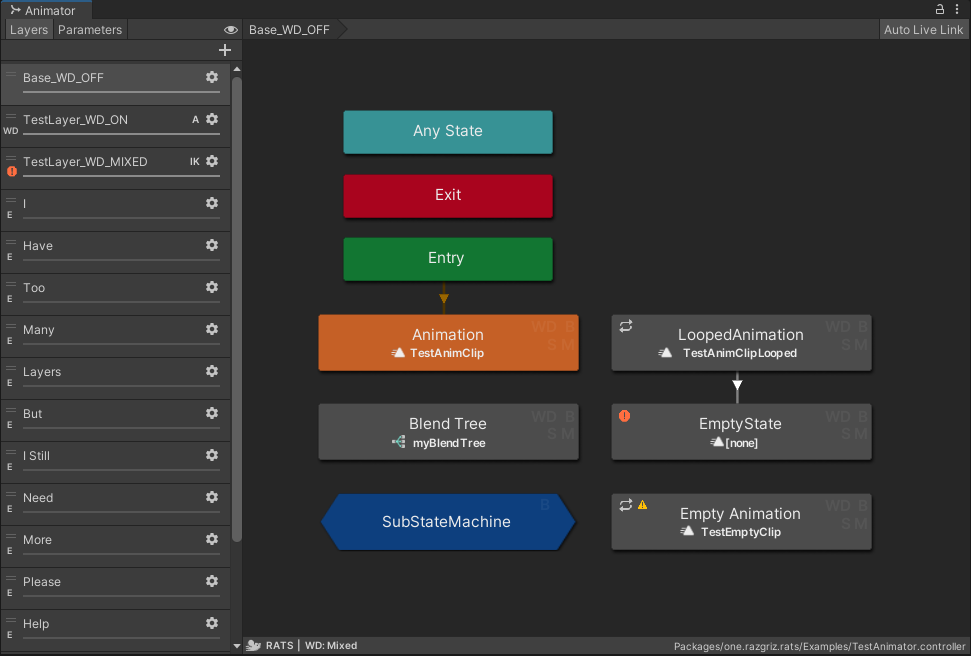Screen dimensions: 971x656
Task: Enable Auto Live Link
Action: (x=923, y=29)
